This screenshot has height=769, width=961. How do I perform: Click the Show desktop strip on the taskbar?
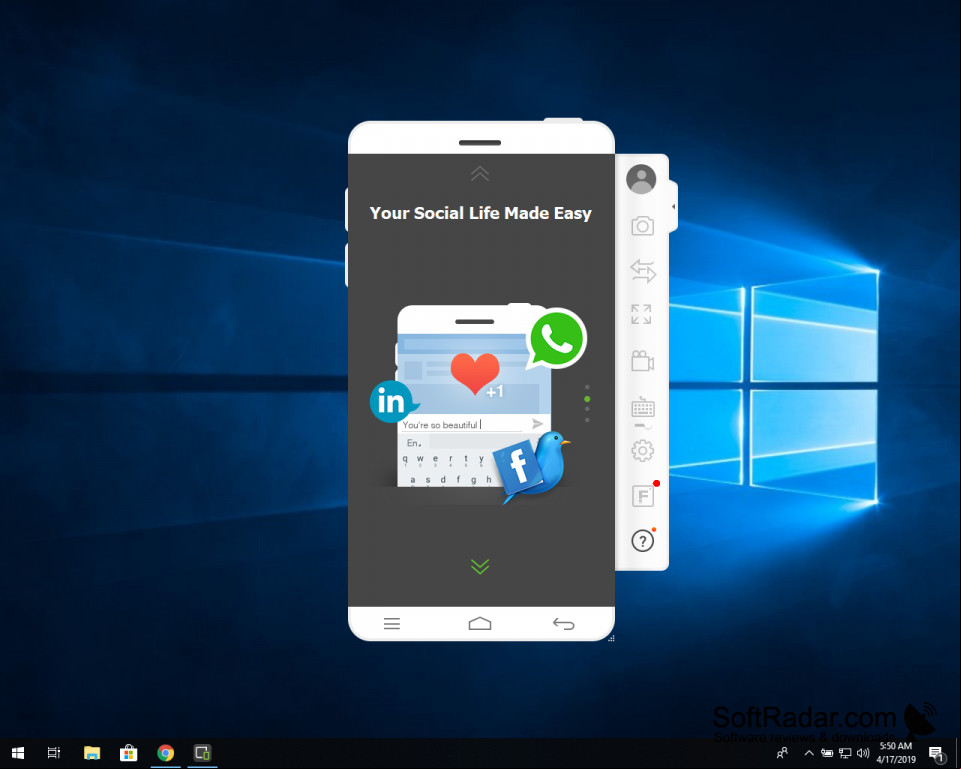pos(958,753)
